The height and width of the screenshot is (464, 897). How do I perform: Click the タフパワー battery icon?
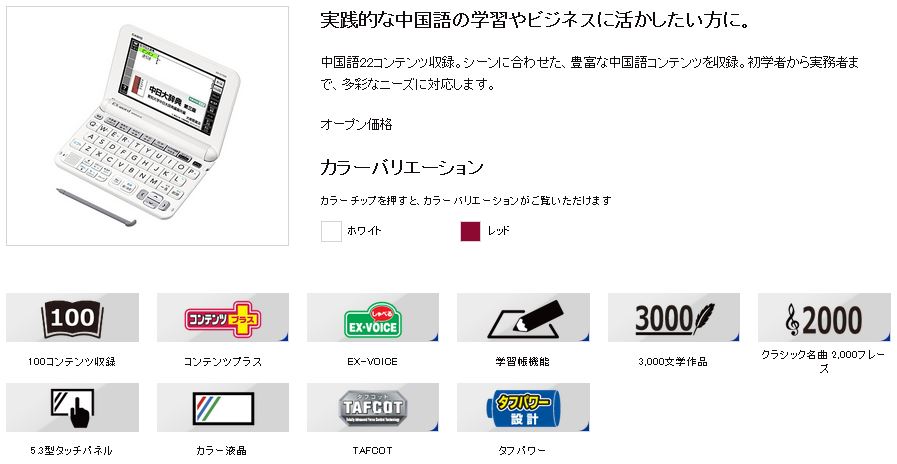tap(523, 407)
